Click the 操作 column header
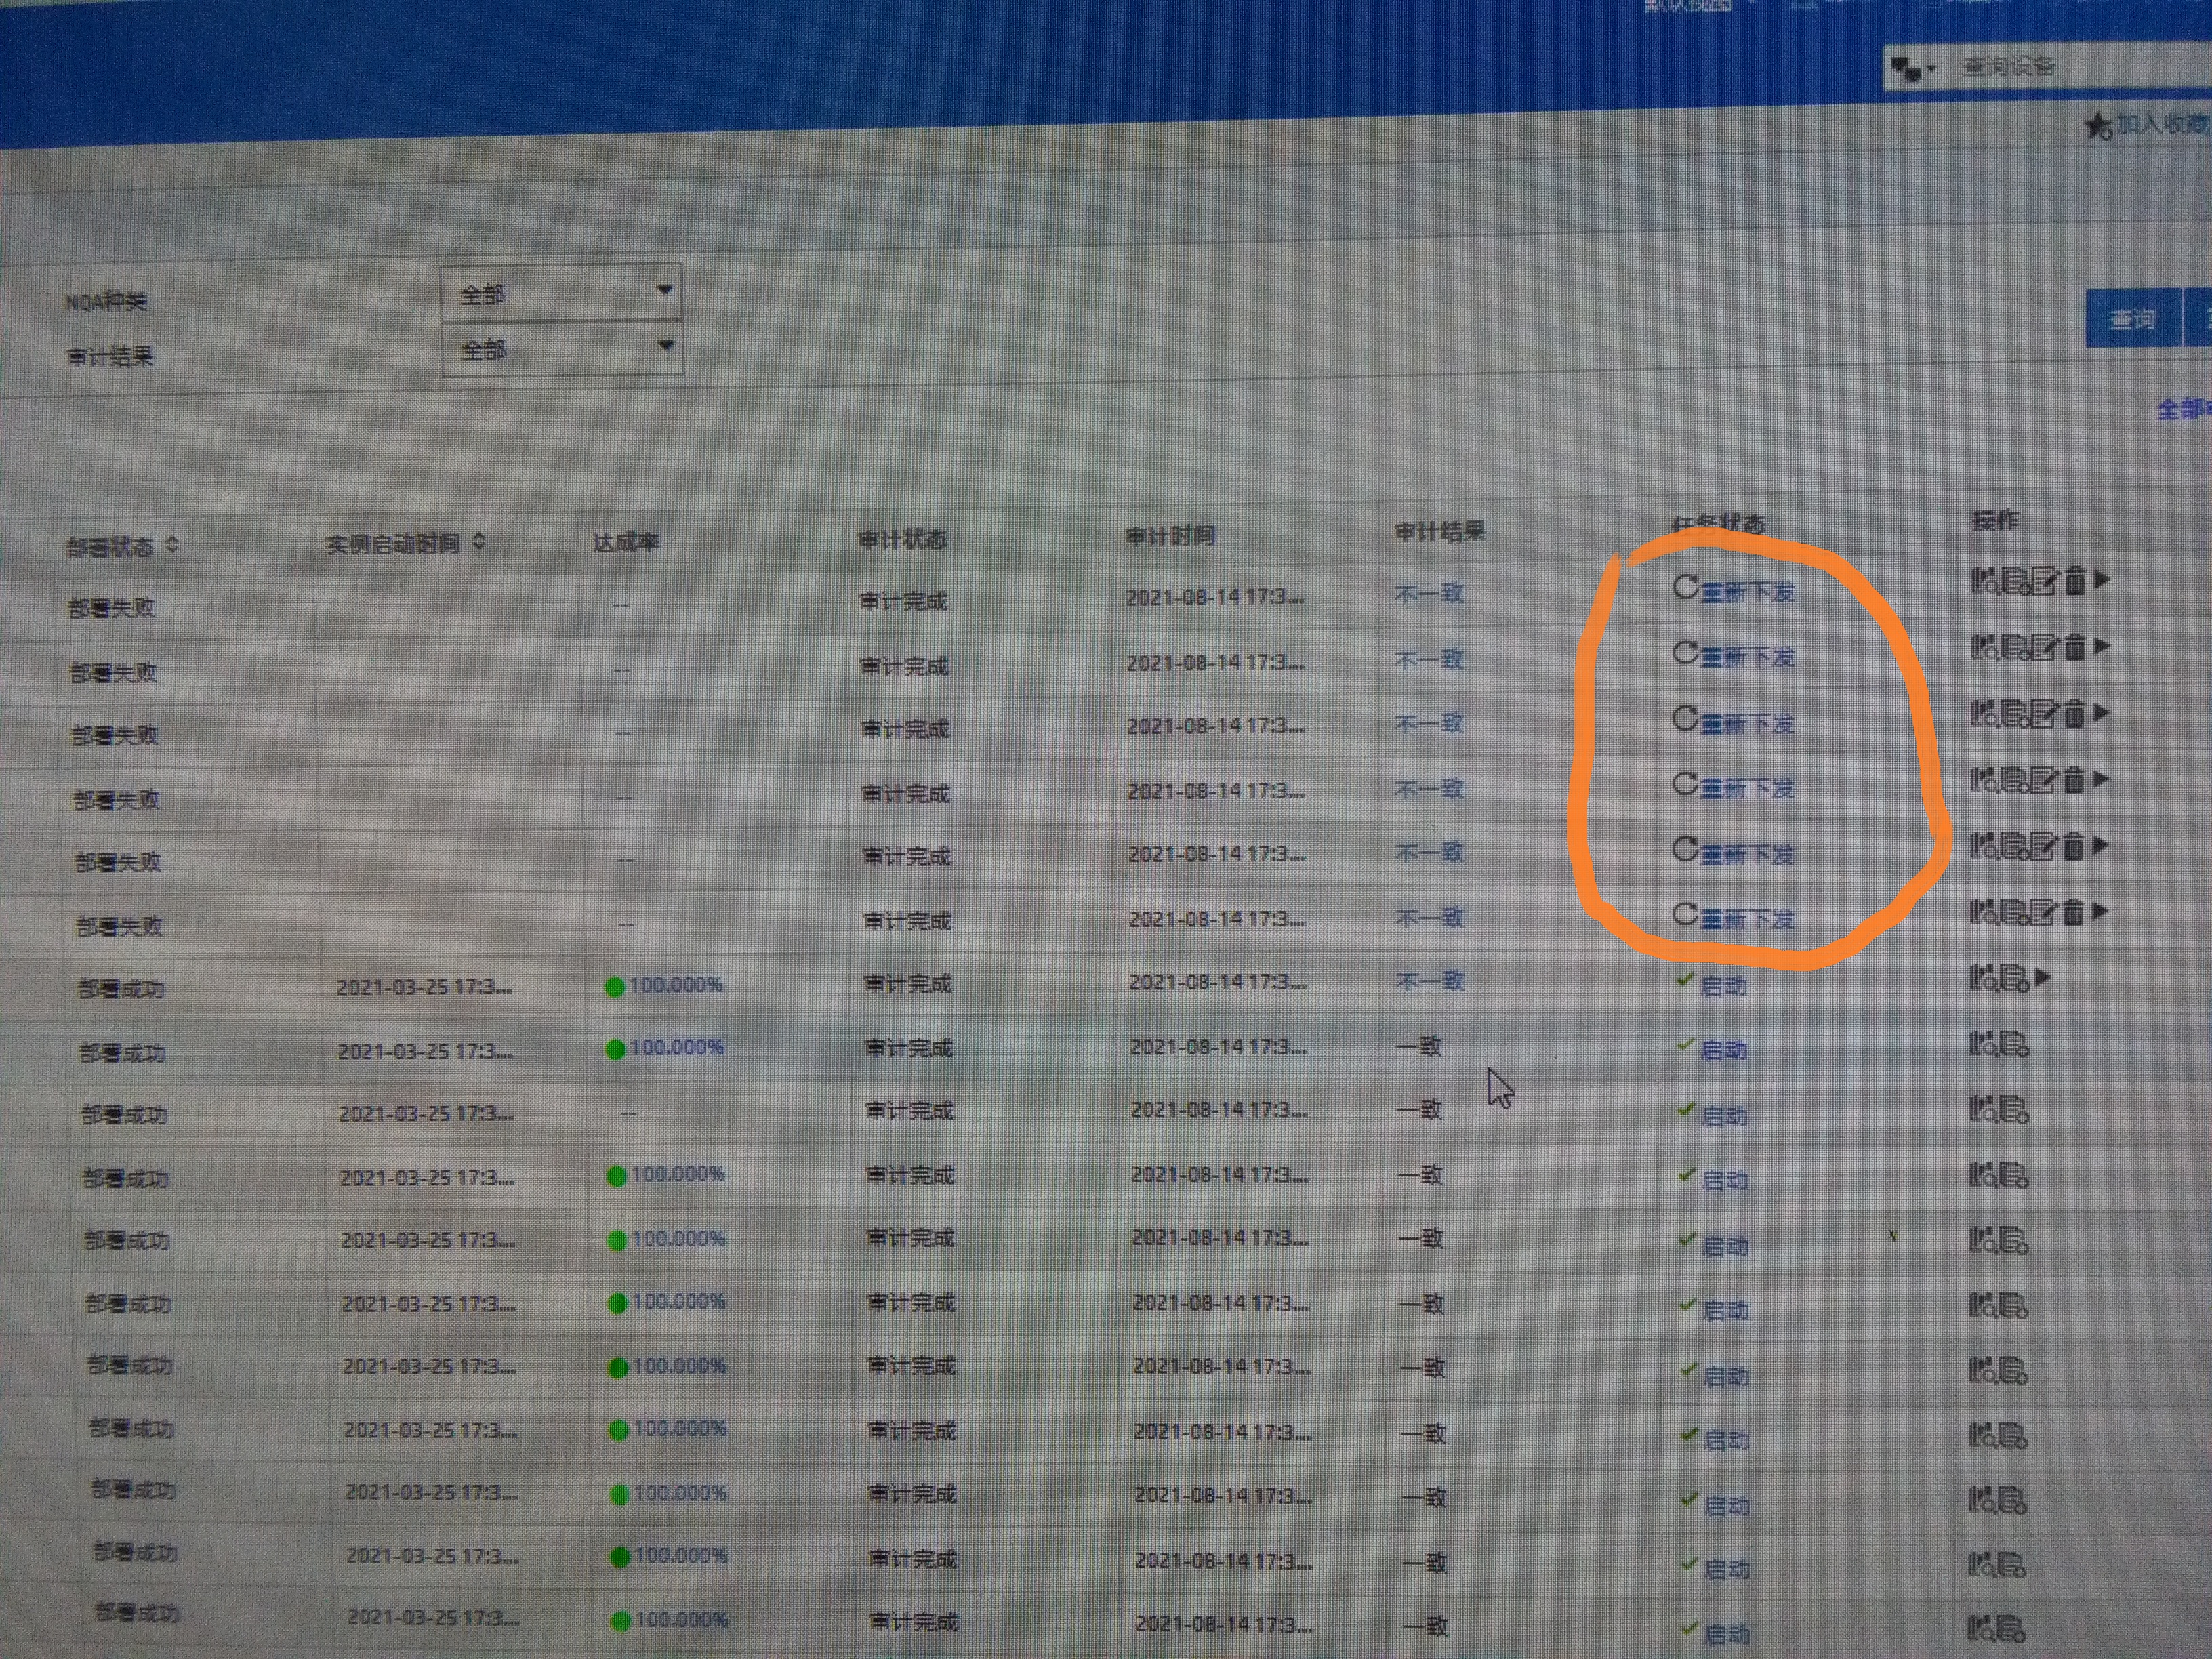 [1995, 520]
